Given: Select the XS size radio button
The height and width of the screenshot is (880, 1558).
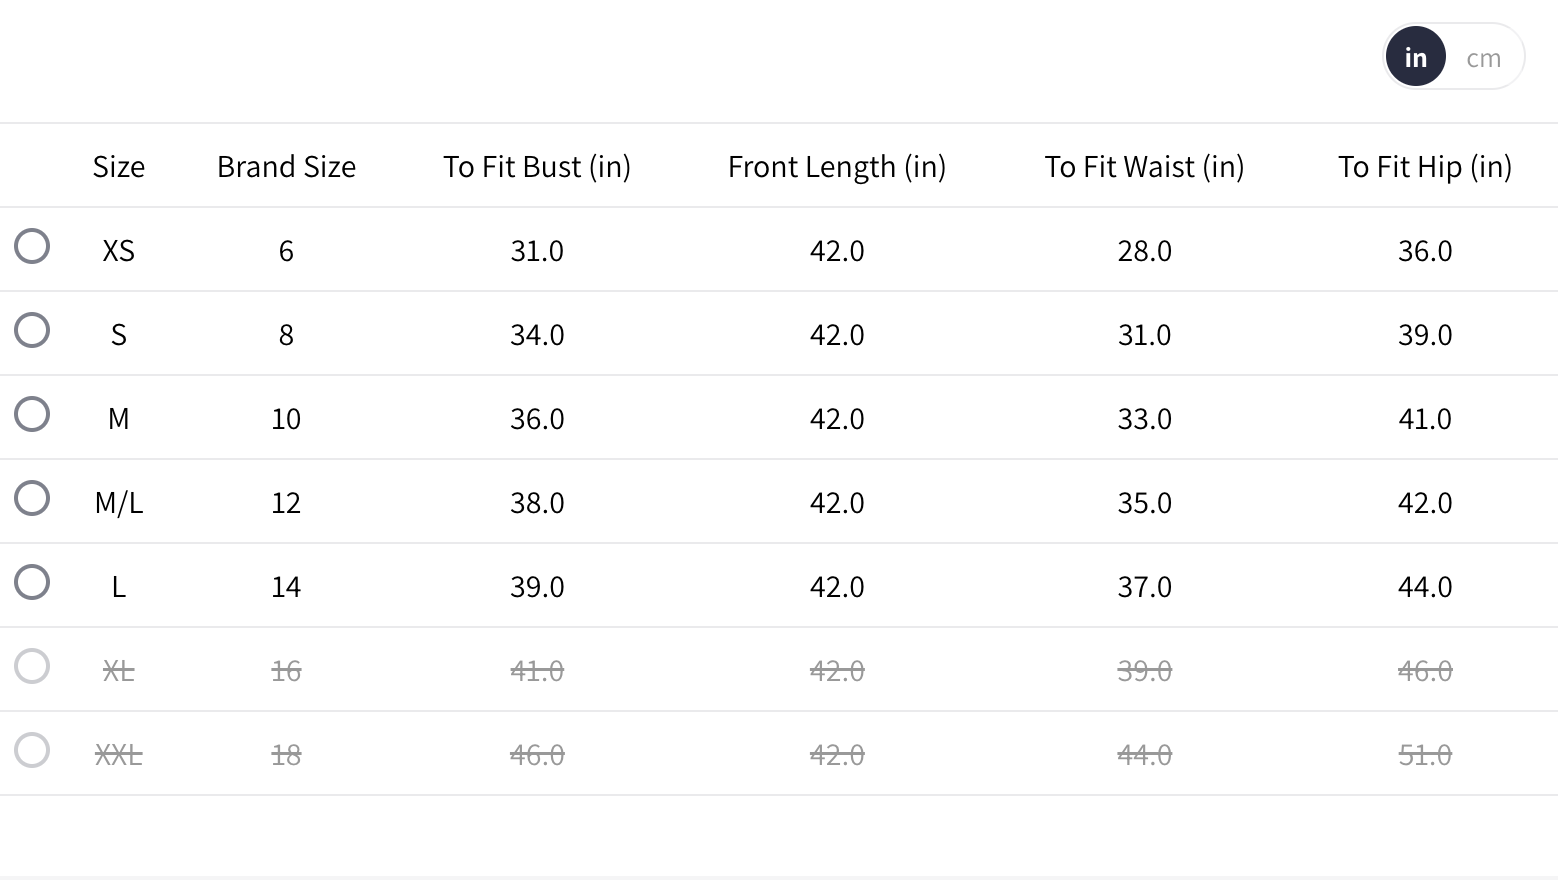Looking at the screenshot, I should click(32, 246).
